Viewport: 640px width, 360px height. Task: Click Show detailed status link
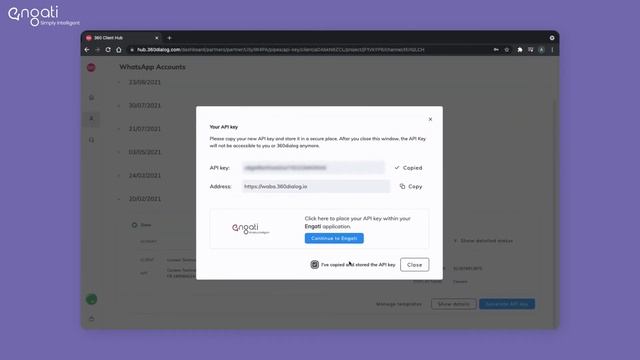(483, 241)
